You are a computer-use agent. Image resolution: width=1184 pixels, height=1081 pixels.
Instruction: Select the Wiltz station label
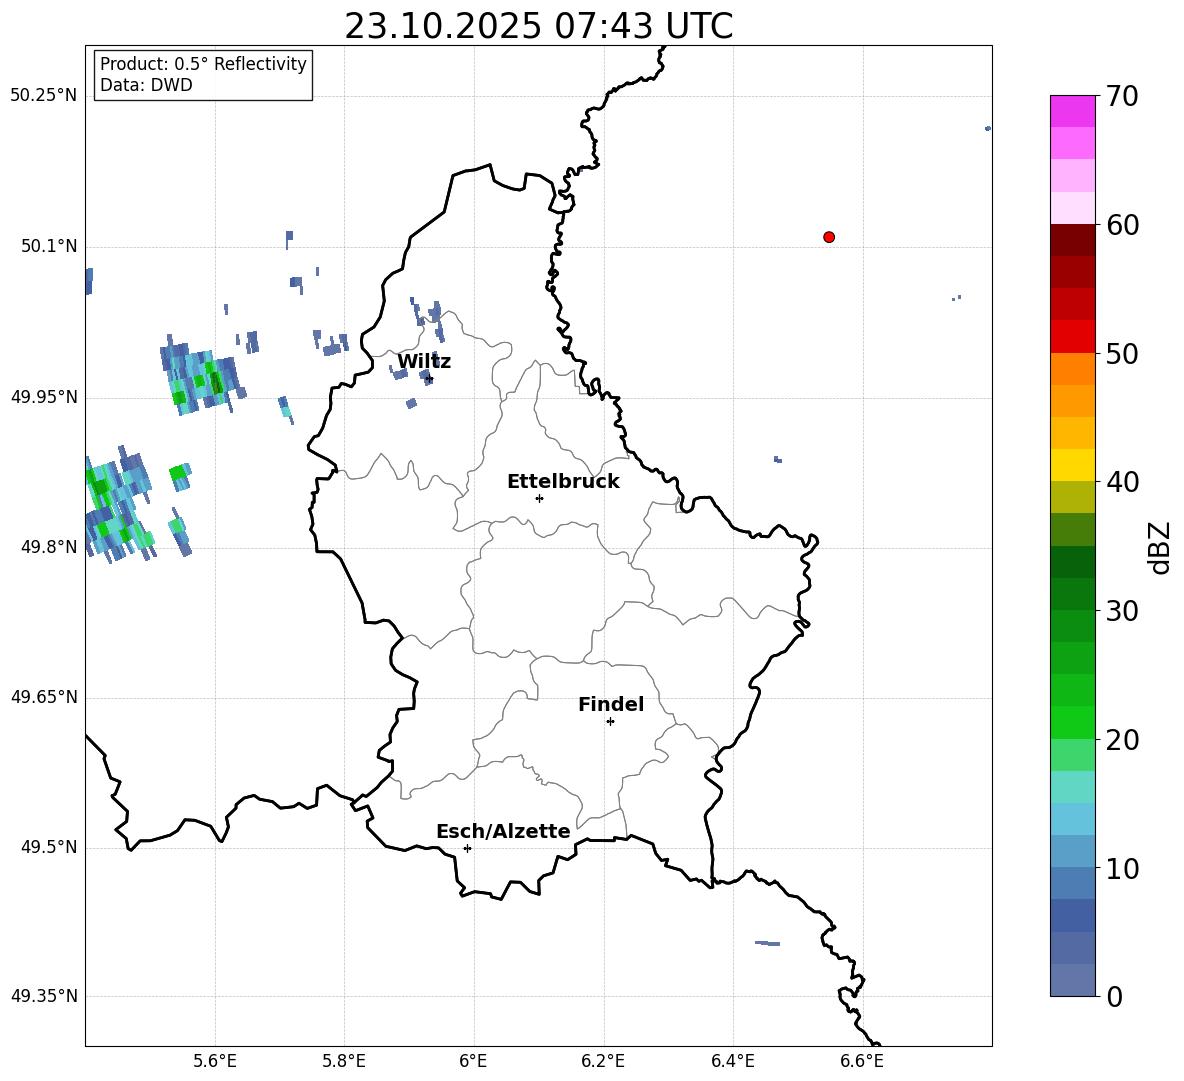[424, 362]
